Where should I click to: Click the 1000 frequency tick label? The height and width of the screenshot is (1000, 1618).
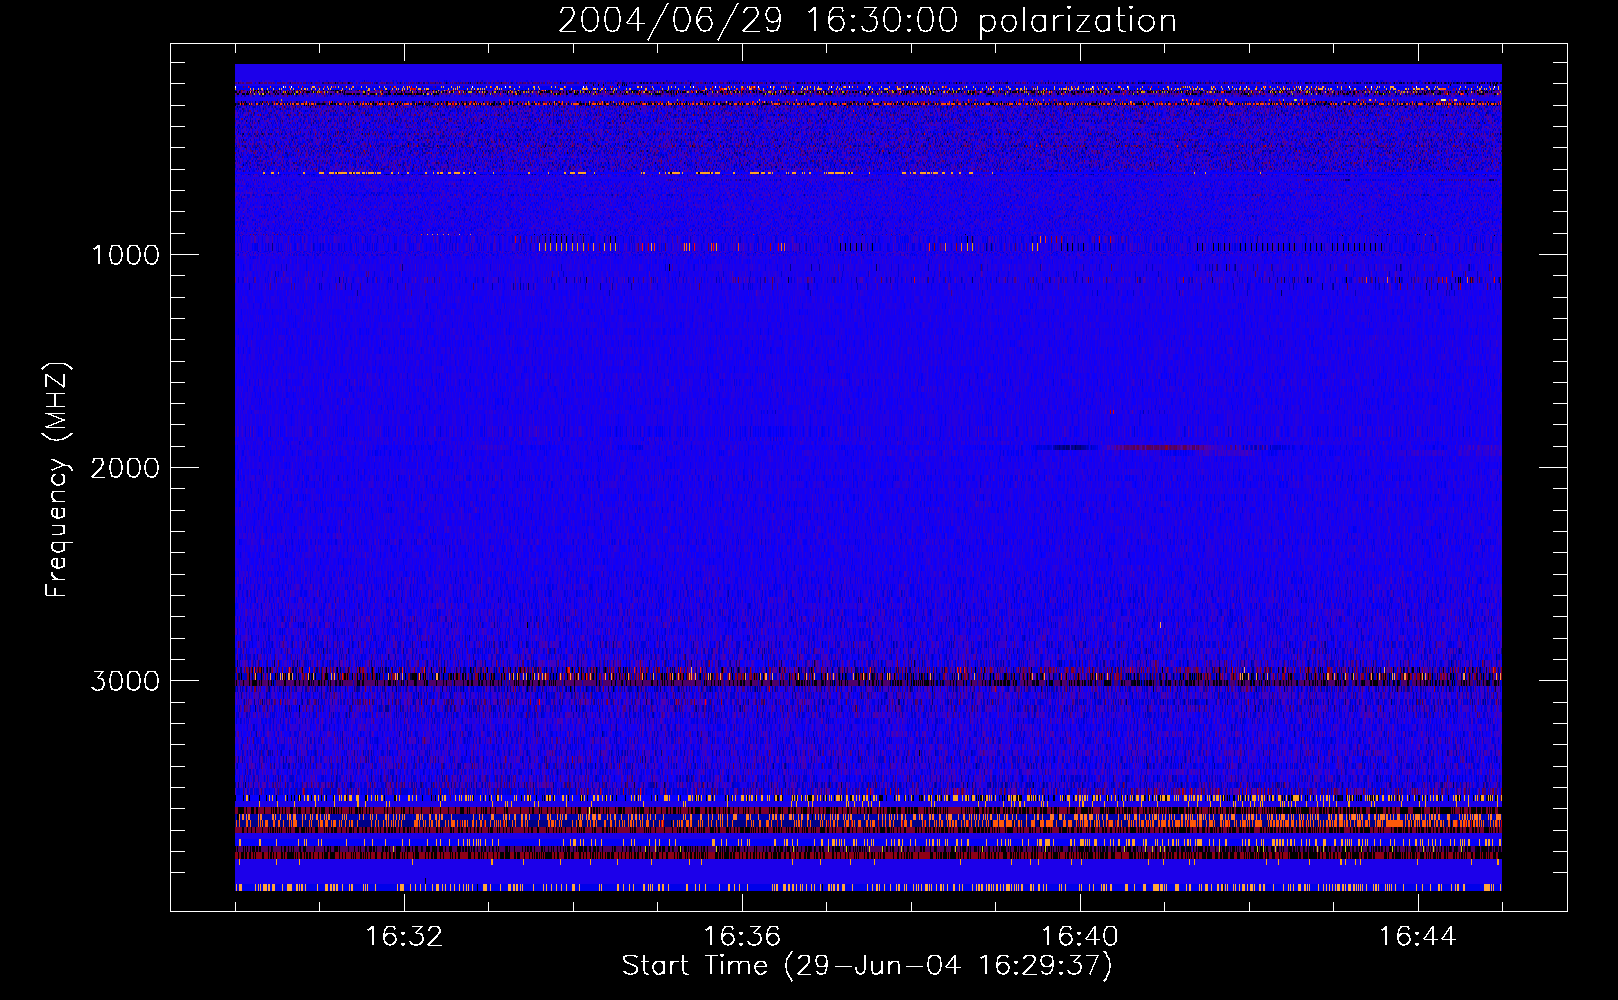[126, 255]
